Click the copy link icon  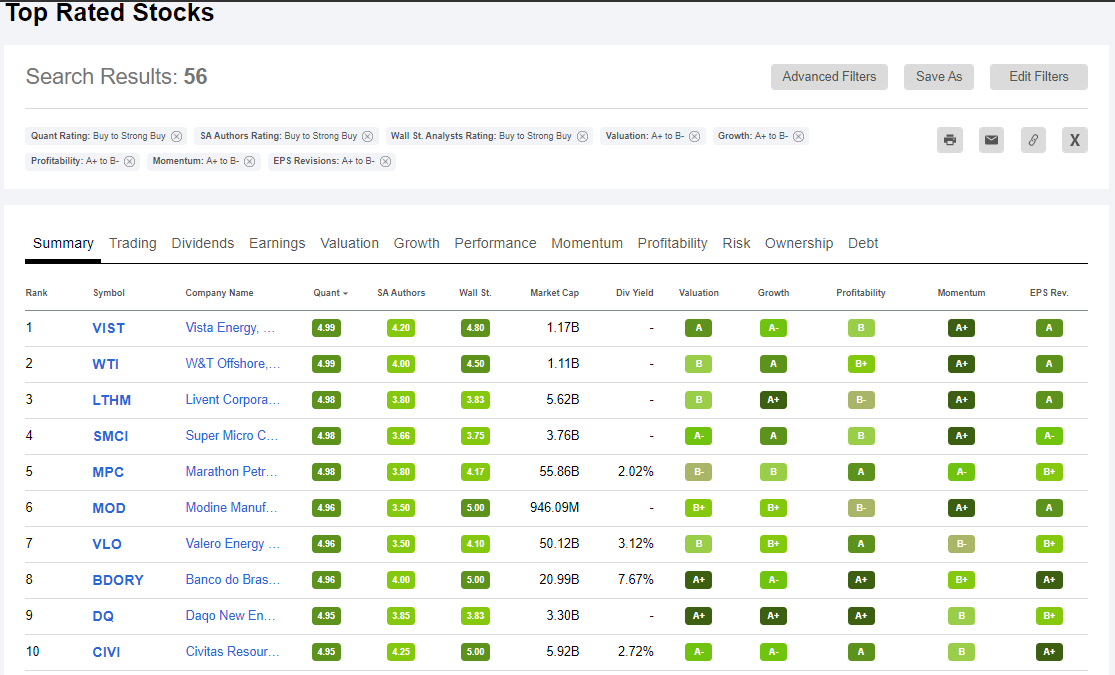pyautogui.click(x=1033, y=140)
